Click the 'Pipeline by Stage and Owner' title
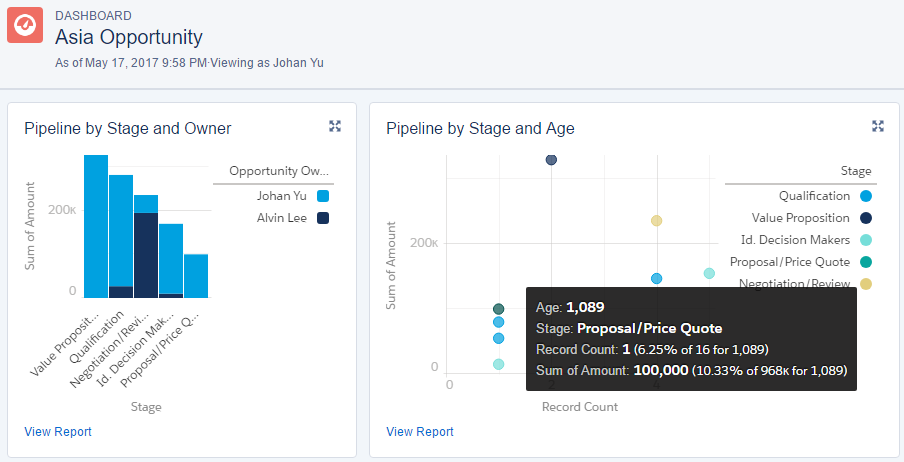This screenshot has width=904, height=462. coord(127,128)
